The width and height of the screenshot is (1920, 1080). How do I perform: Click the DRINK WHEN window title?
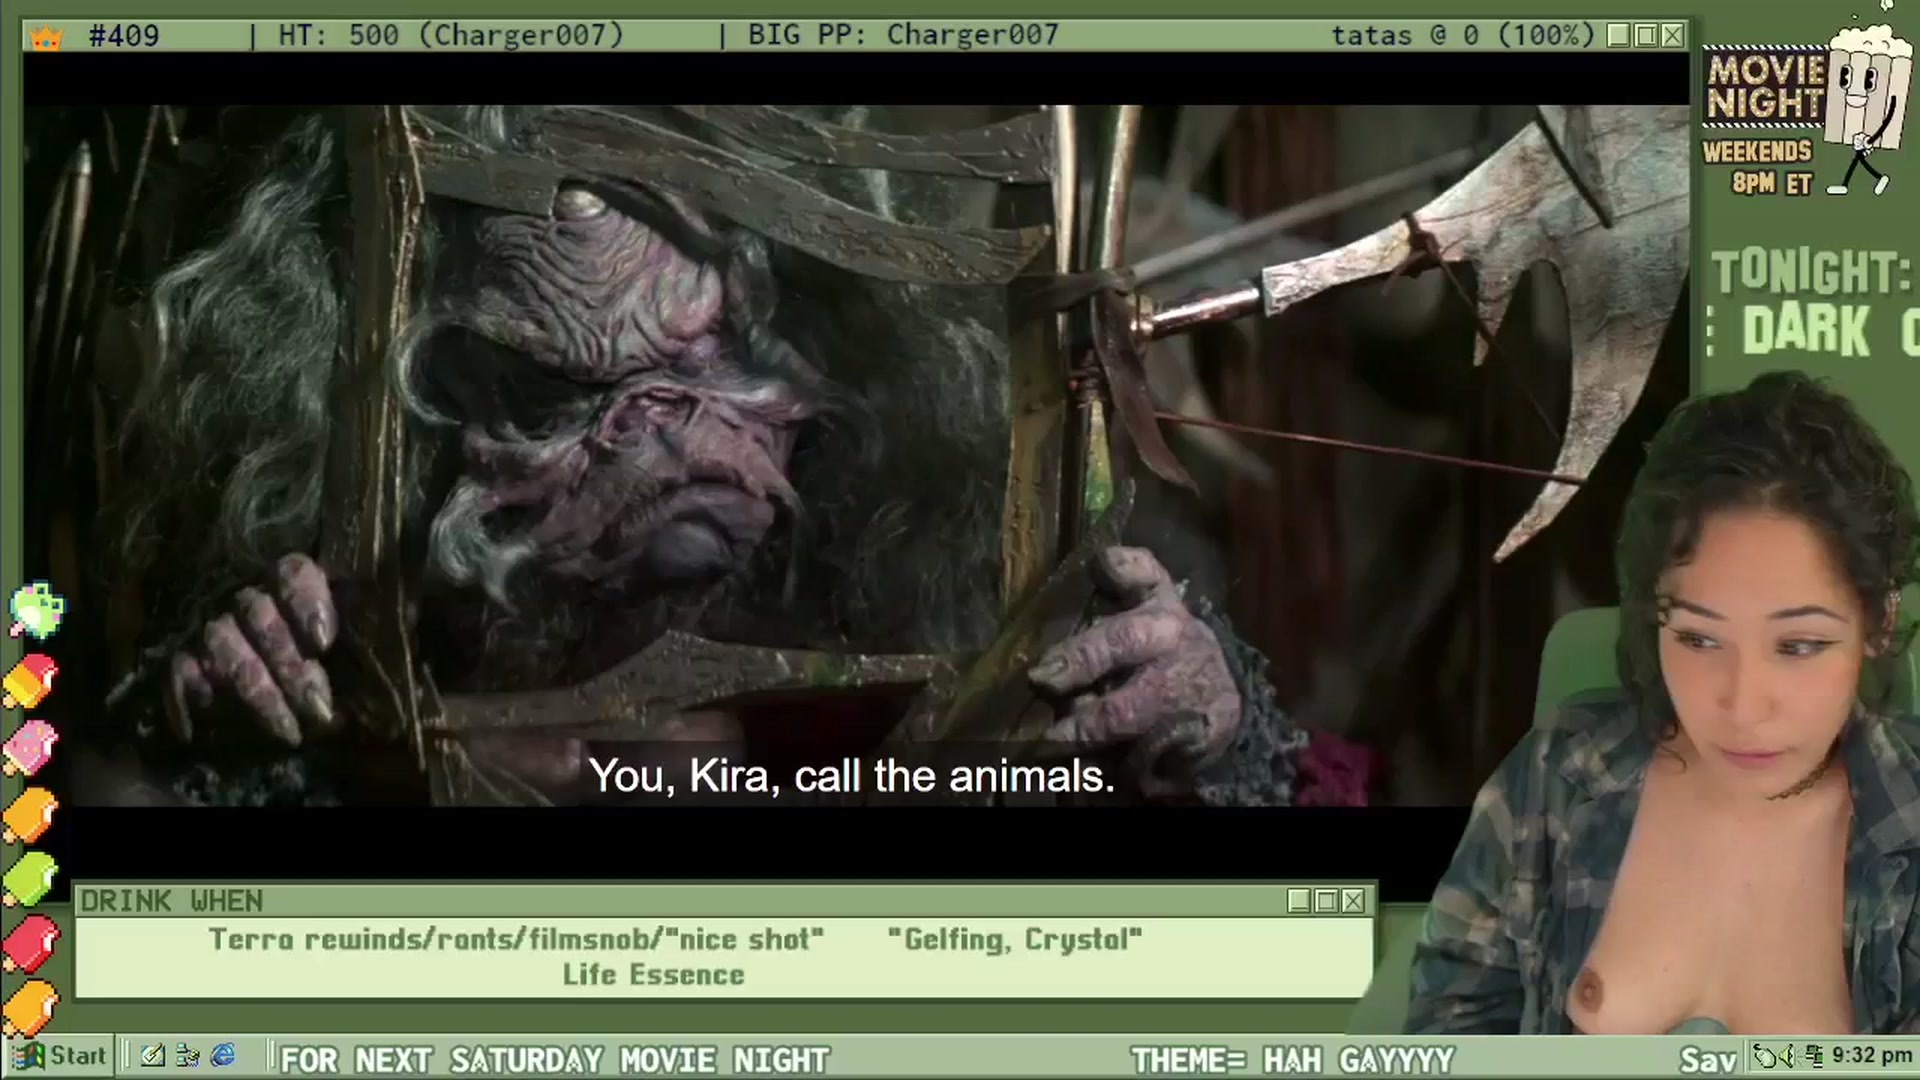coord(172,901)
